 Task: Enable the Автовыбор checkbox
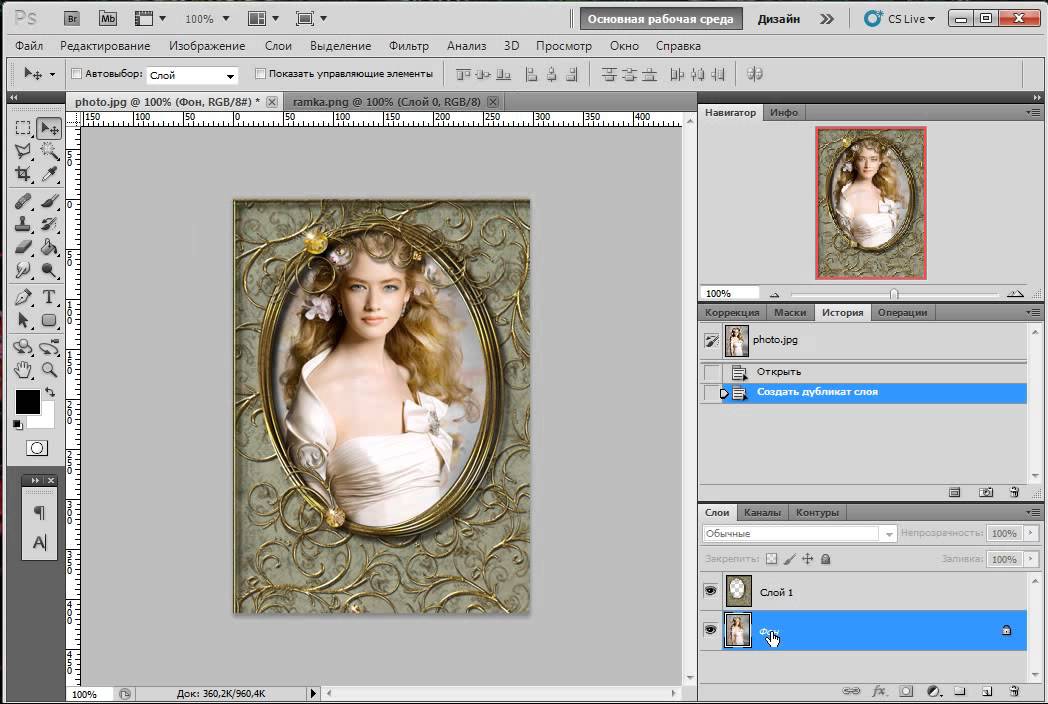point(76,74)
